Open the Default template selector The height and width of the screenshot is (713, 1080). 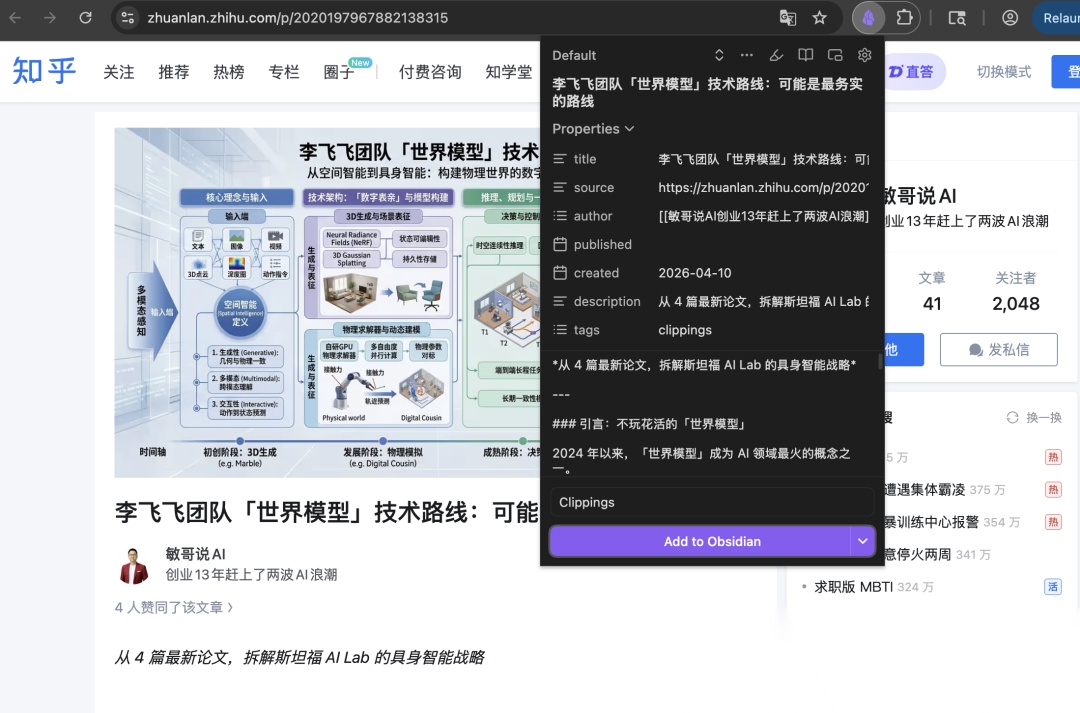pos(638,55)
